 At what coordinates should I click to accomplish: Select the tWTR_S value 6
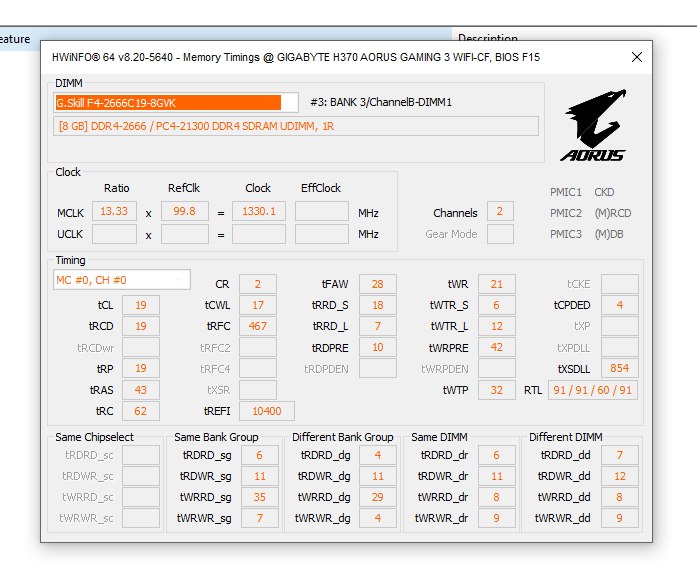coord(497,305)
